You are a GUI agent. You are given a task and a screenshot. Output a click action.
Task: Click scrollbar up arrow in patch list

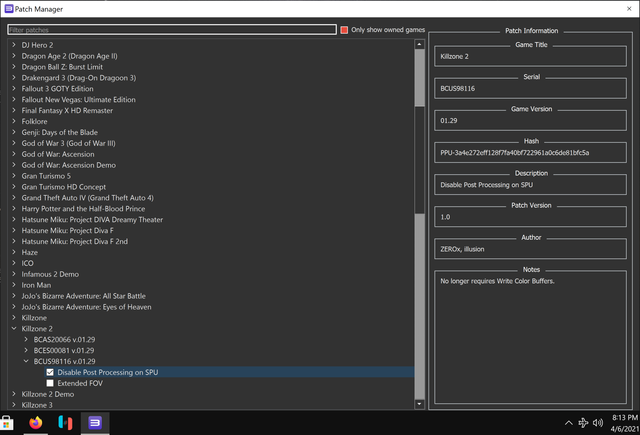[x=419, y=44]
